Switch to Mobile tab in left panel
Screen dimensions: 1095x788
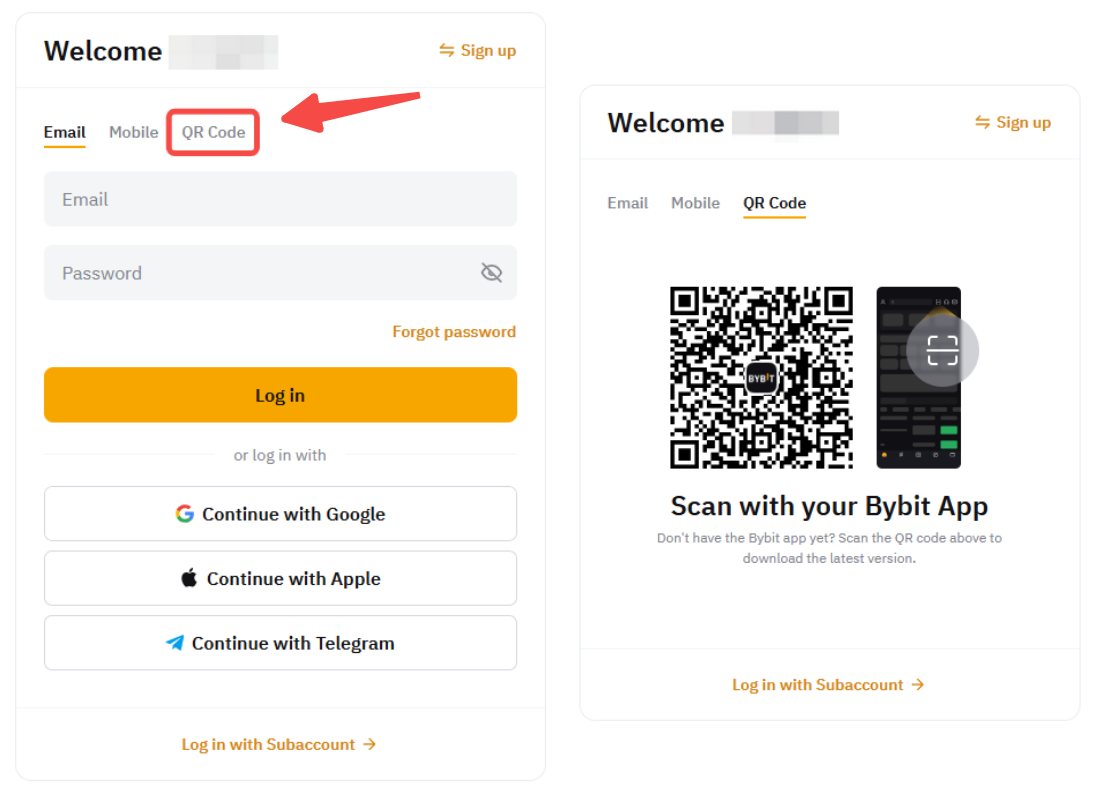click(134, 132)
